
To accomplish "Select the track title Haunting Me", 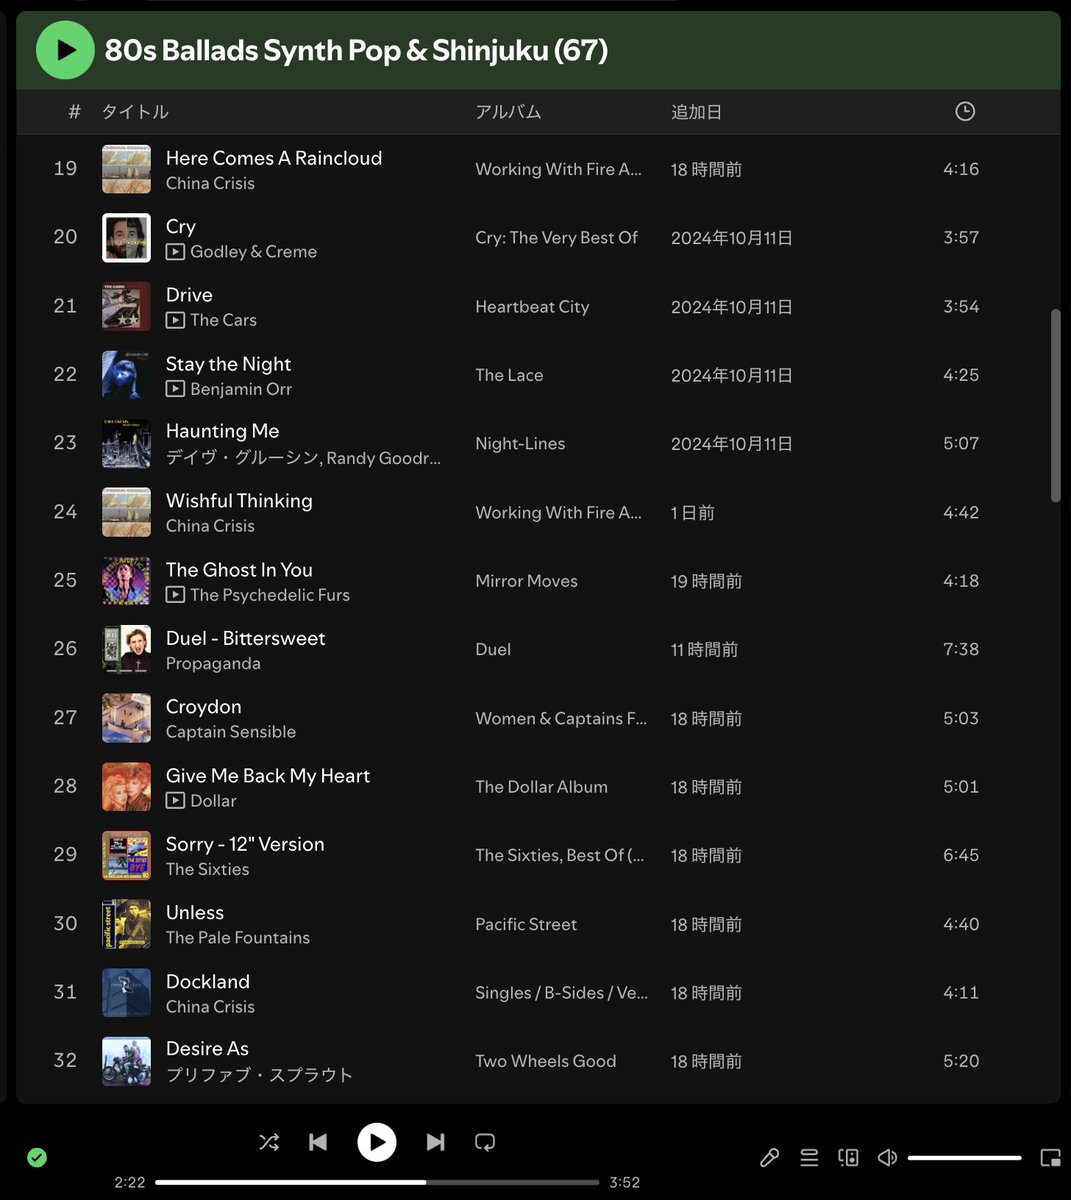I will coord(222,431).
